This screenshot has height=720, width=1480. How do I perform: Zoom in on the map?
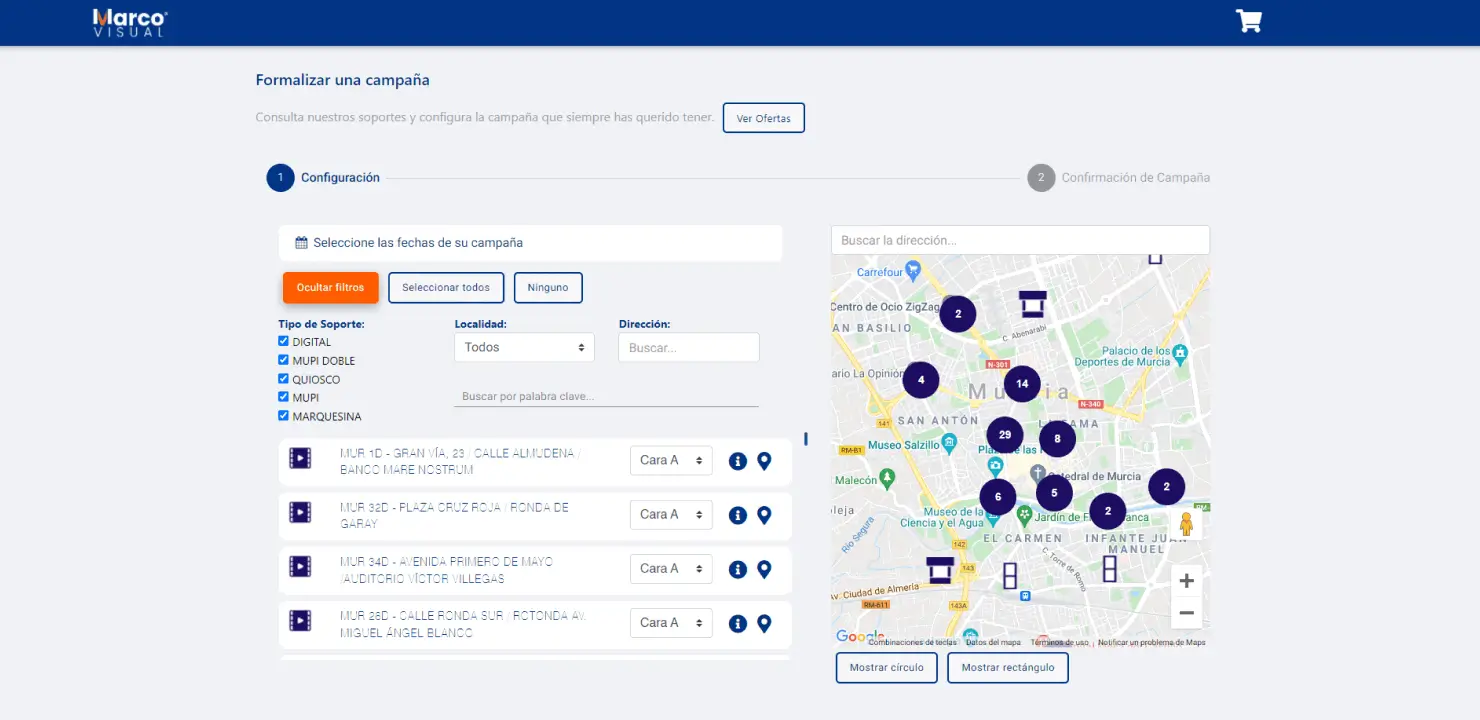1186,581
